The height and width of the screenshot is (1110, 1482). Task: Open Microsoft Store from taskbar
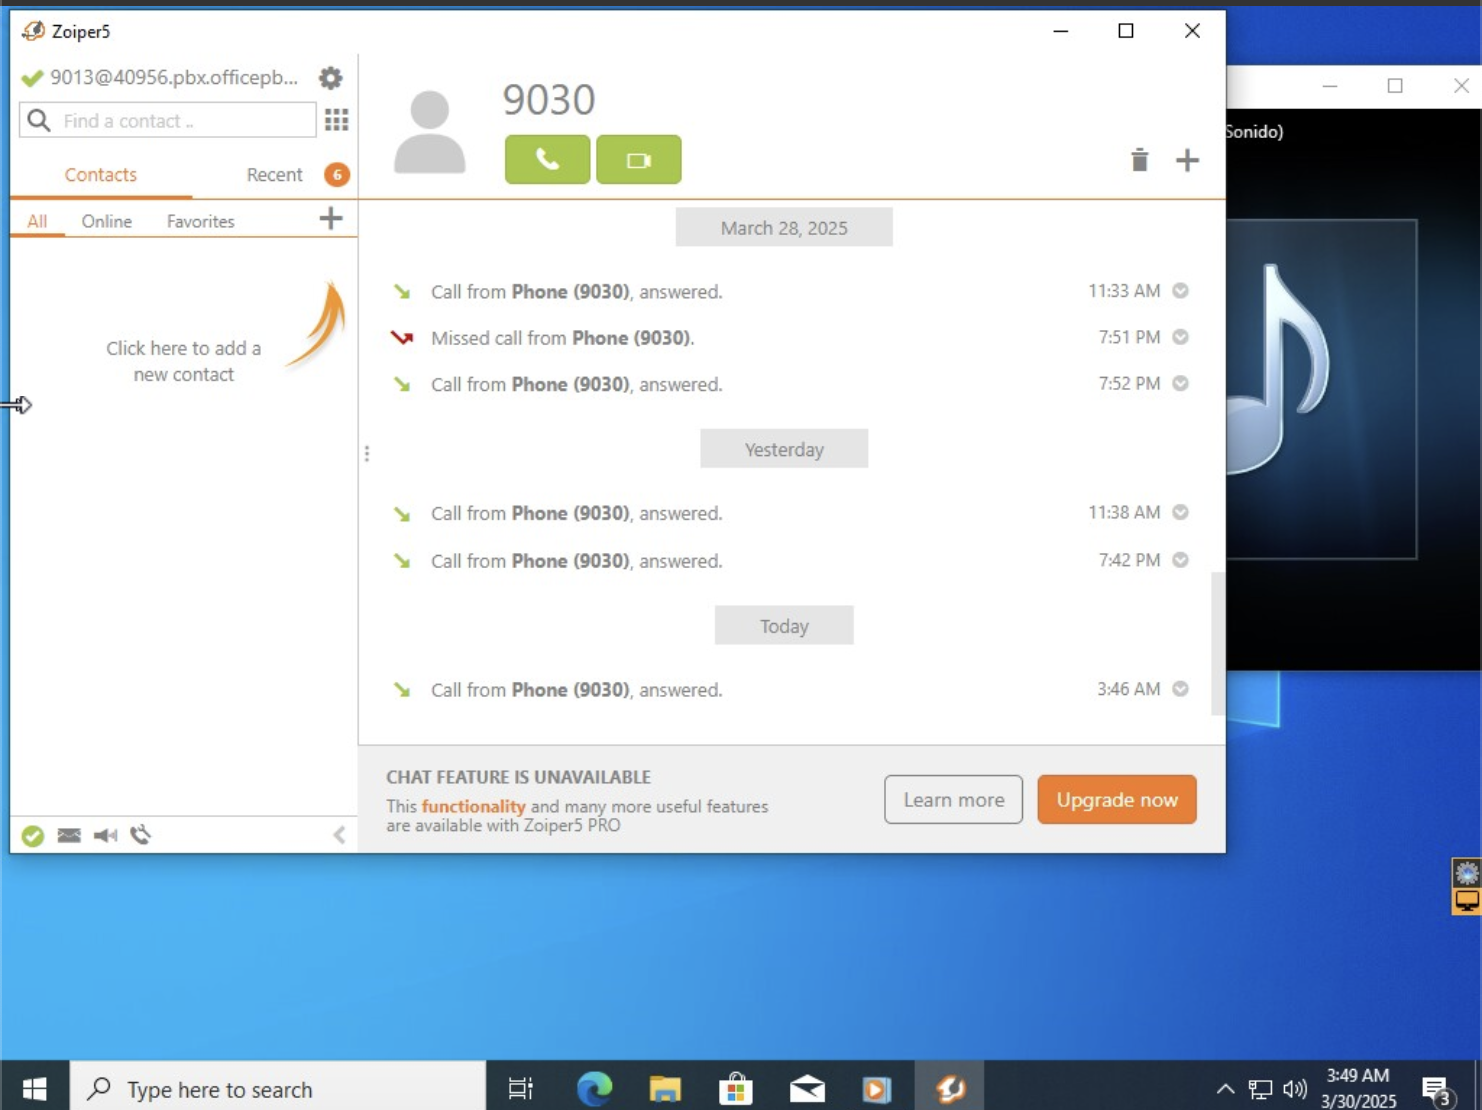pos(736,1088)
